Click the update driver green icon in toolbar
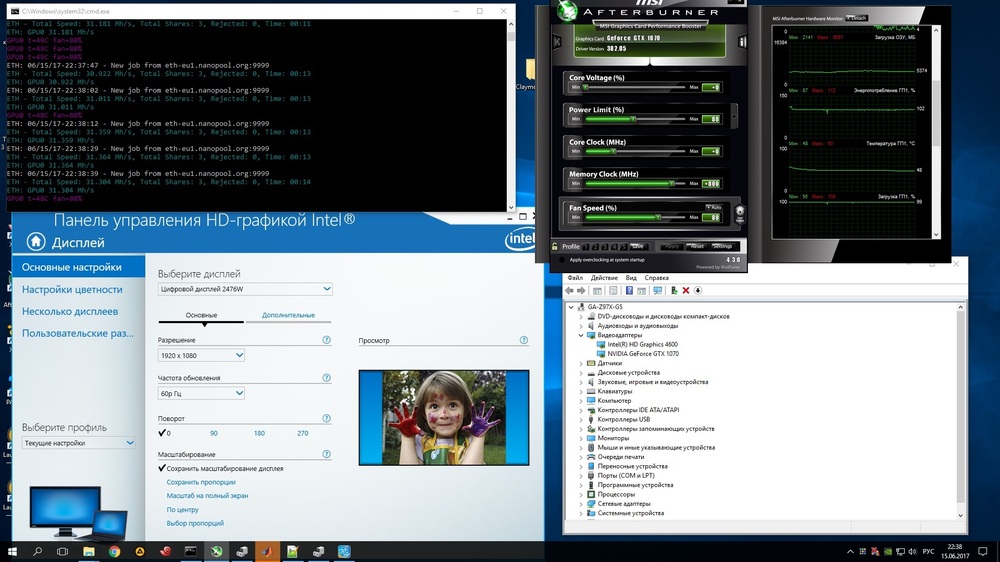This screenshot has height=562, width=1000. point(674,290)
